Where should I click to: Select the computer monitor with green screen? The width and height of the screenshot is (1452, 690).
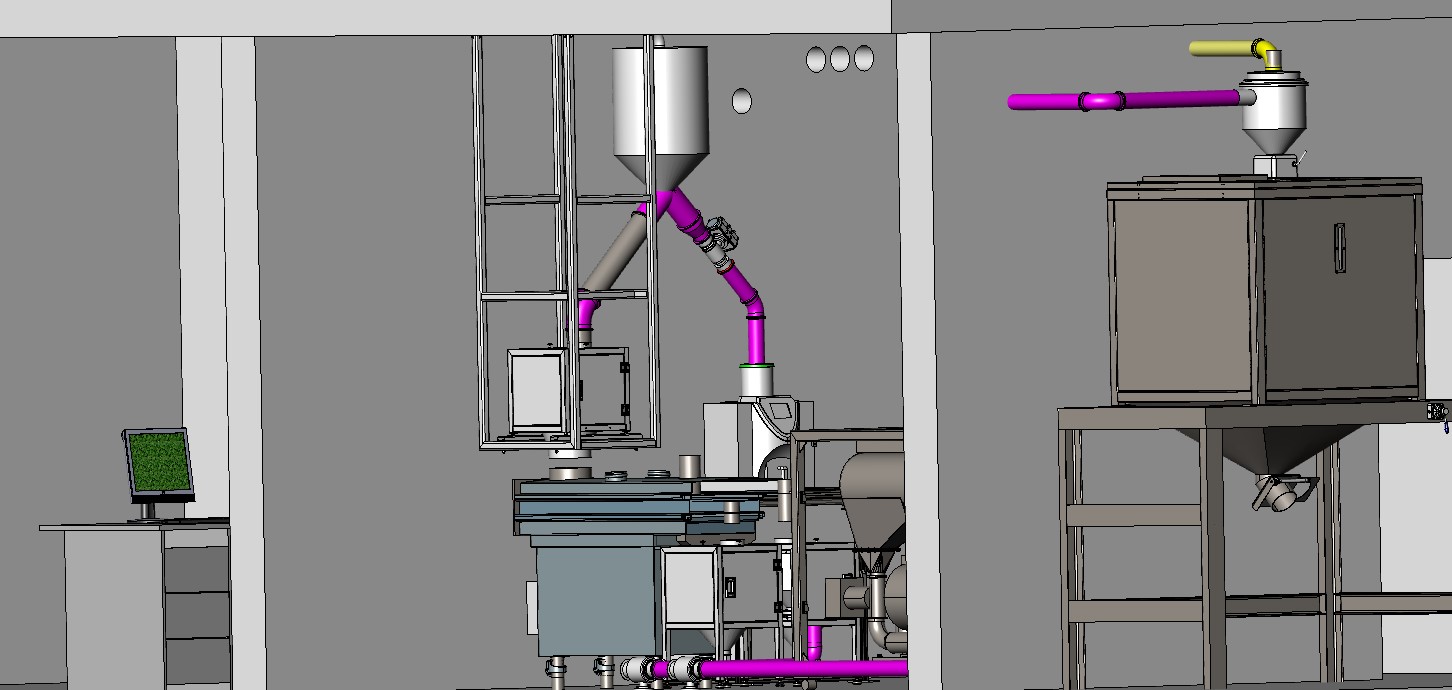pos(159,464)
